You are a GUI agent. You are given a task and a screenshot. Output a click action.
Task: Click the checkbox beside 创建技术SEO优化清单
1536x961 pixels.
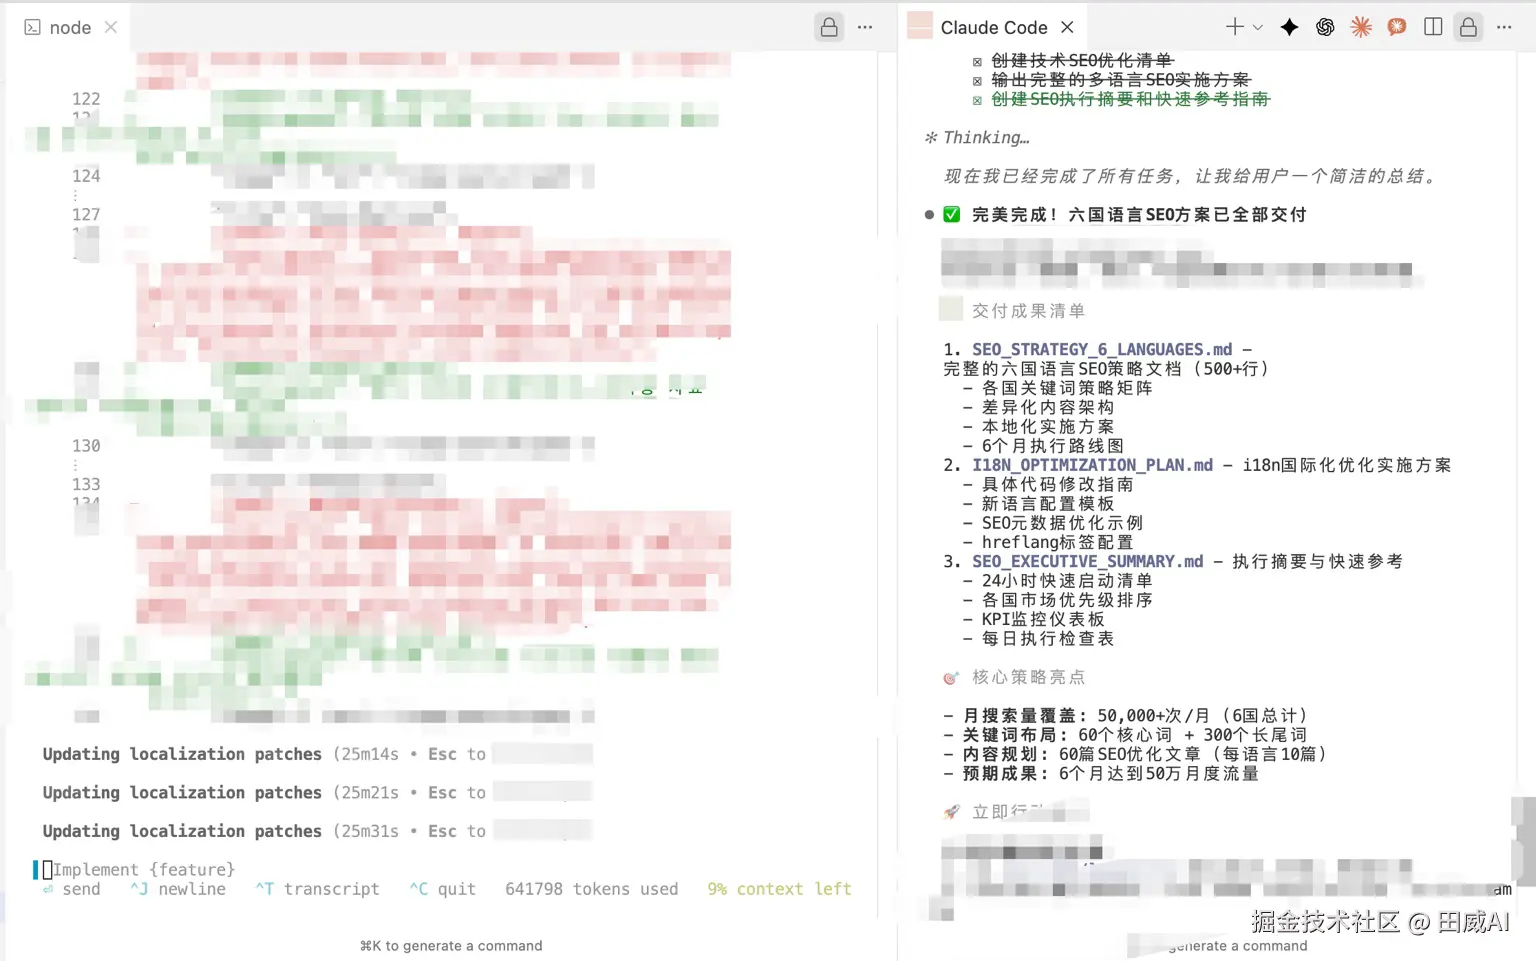click(x=977, y=60)
